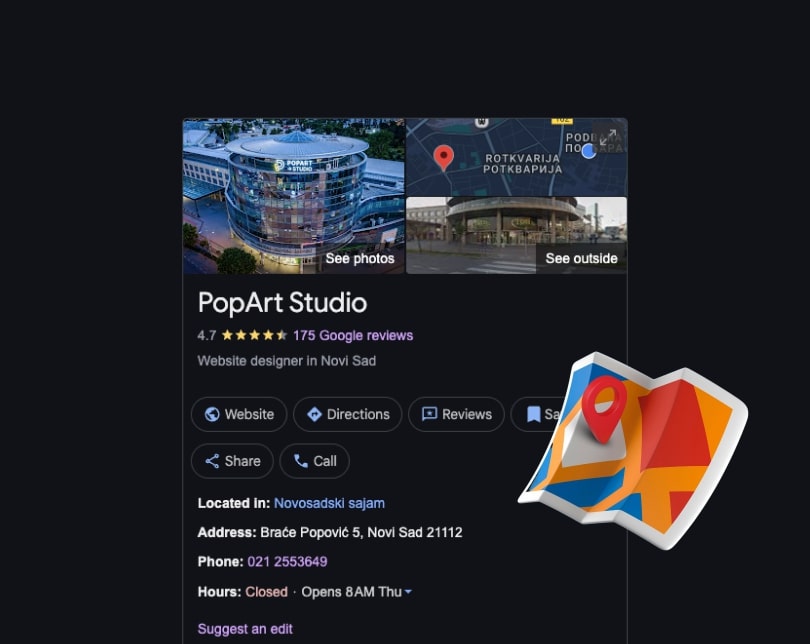Screen dimensions: 810x644
Task: Open the Novosadski sajam link
Action: point(329,504)
